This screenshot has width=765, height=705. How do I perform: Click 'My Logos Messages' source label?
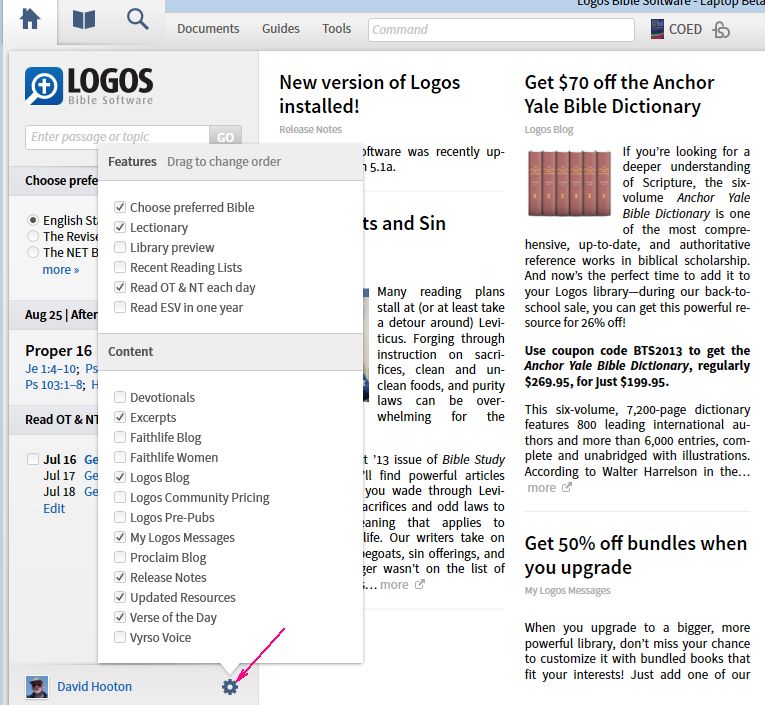567,590
